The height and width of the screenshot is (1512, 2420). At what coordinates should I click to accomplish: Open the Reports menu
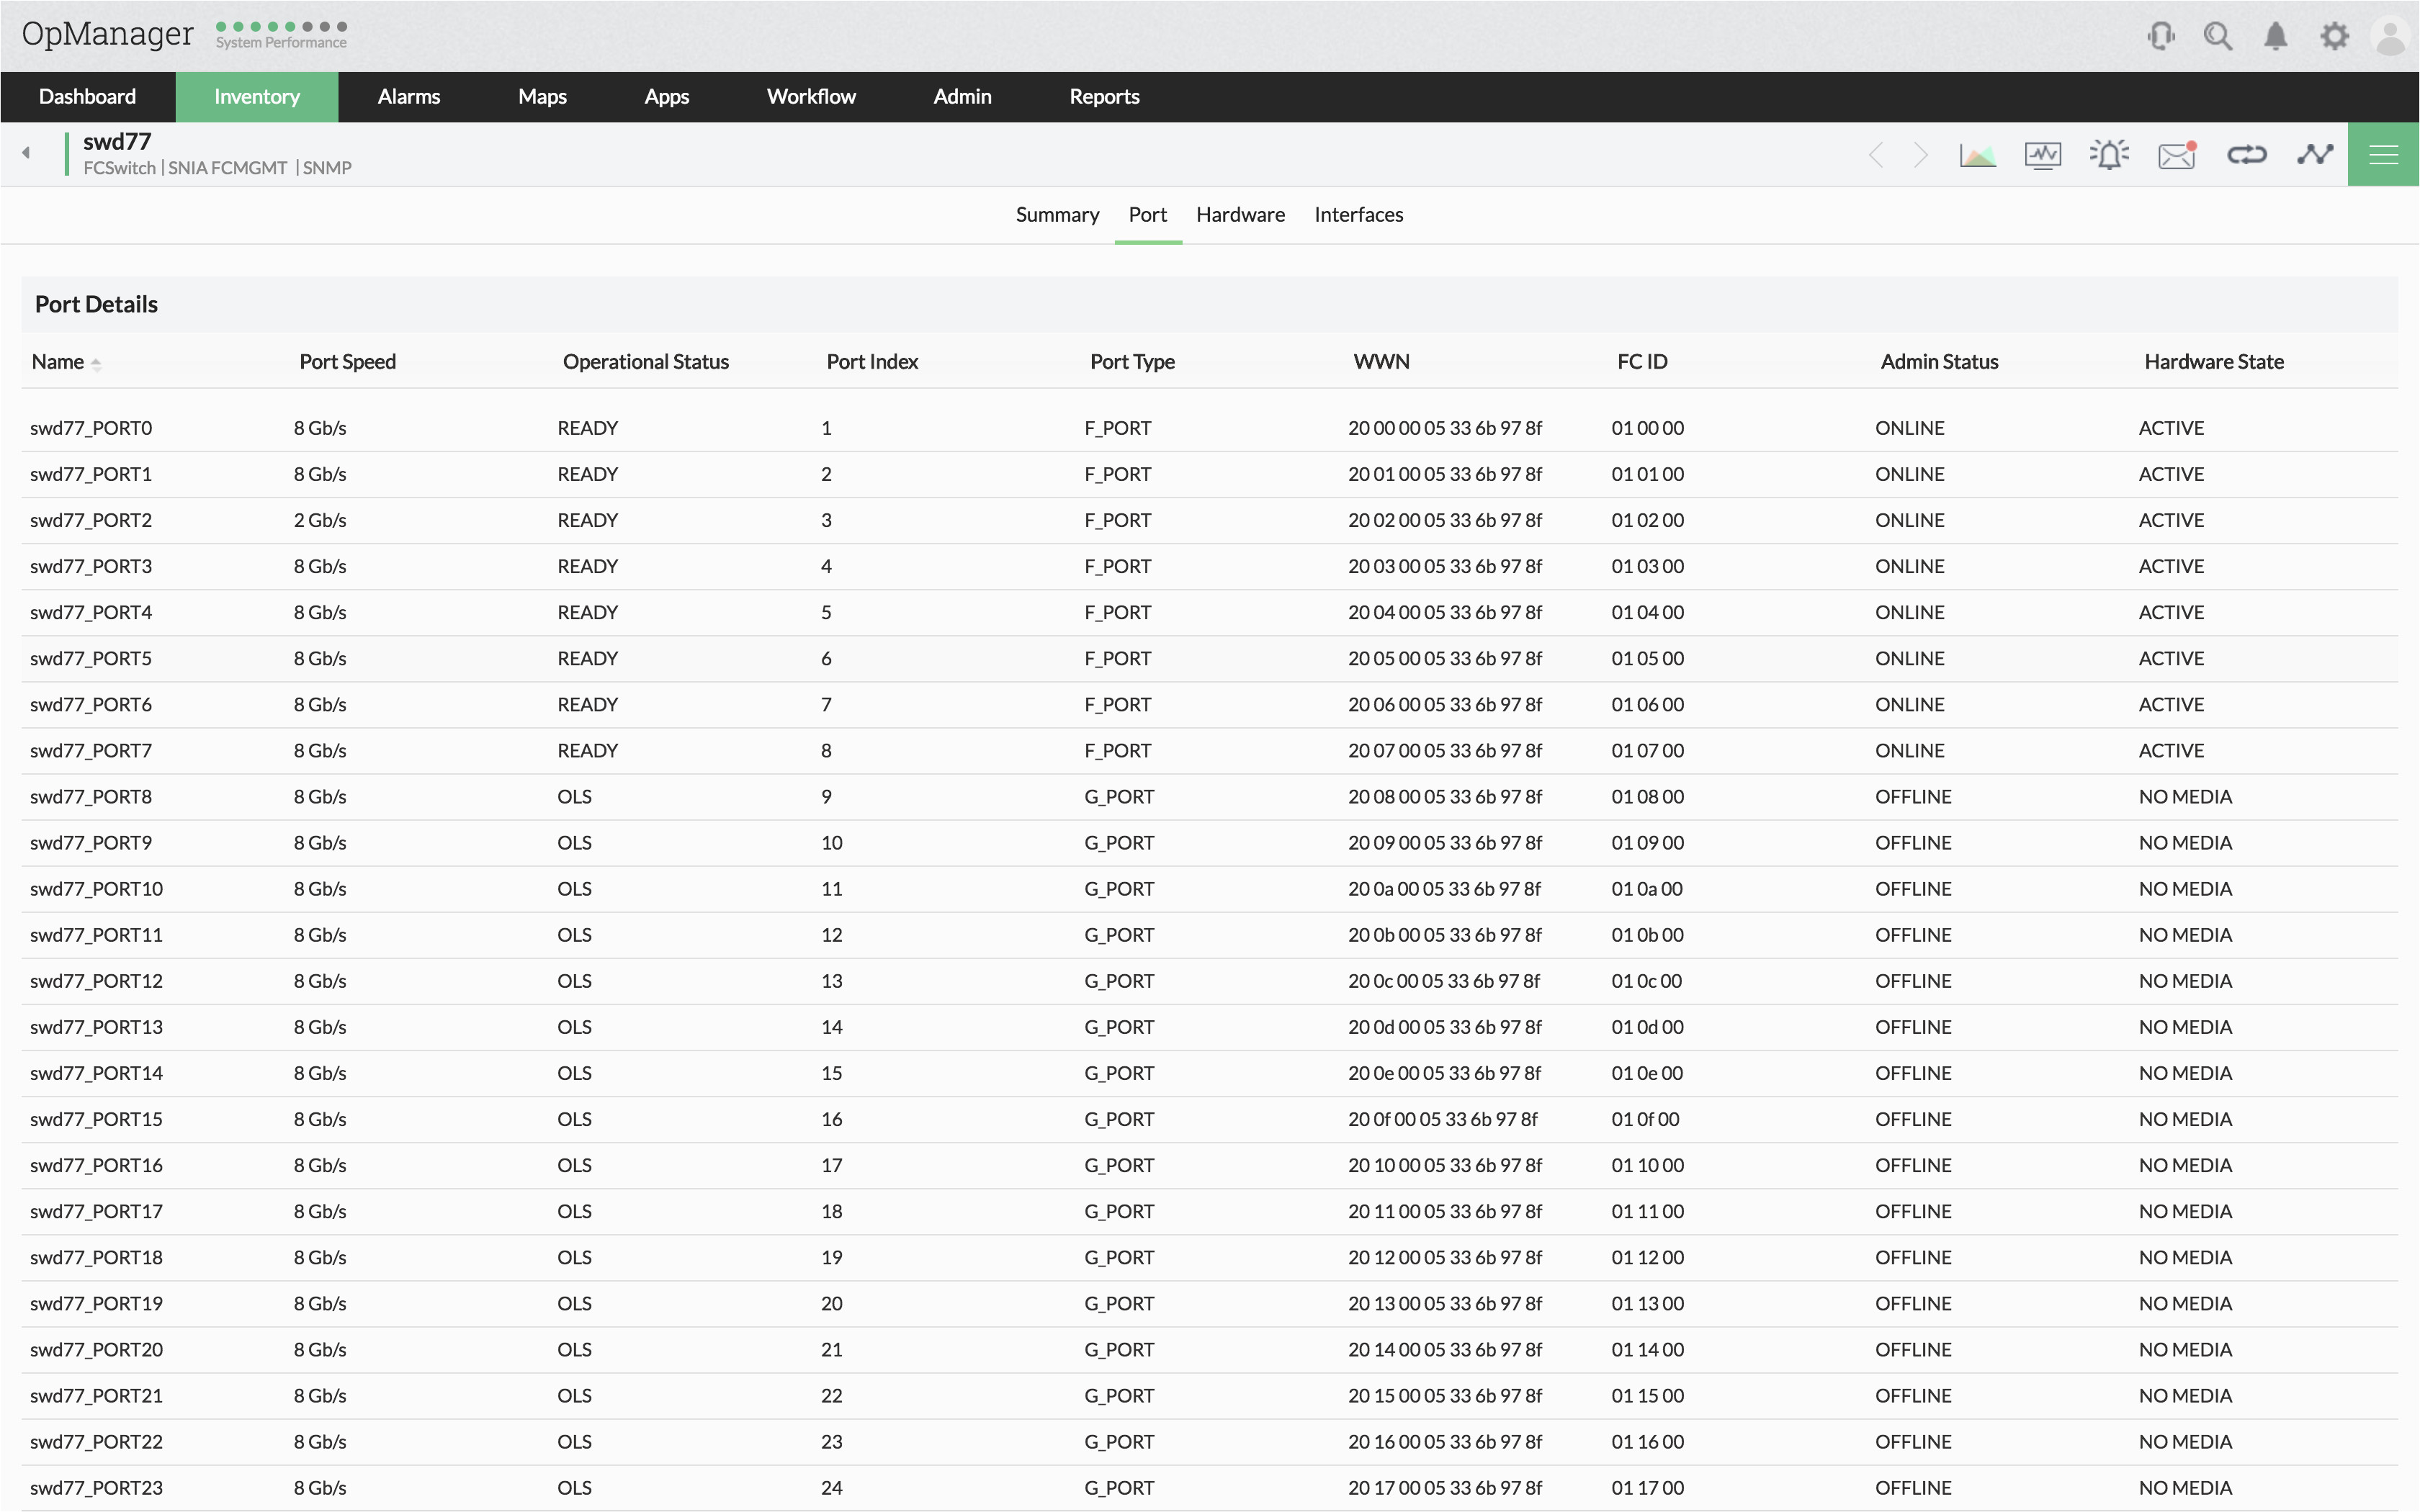1104,97
